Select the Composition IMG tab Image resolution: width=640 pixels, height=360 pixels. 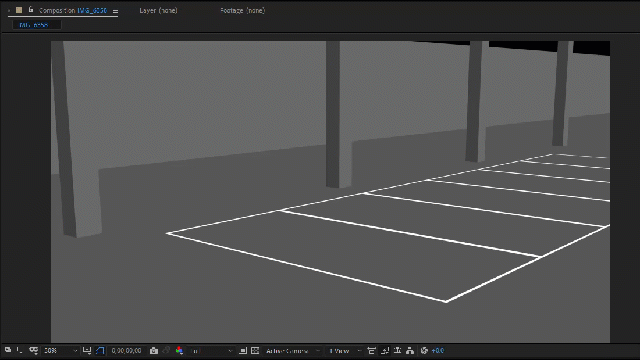73,11
